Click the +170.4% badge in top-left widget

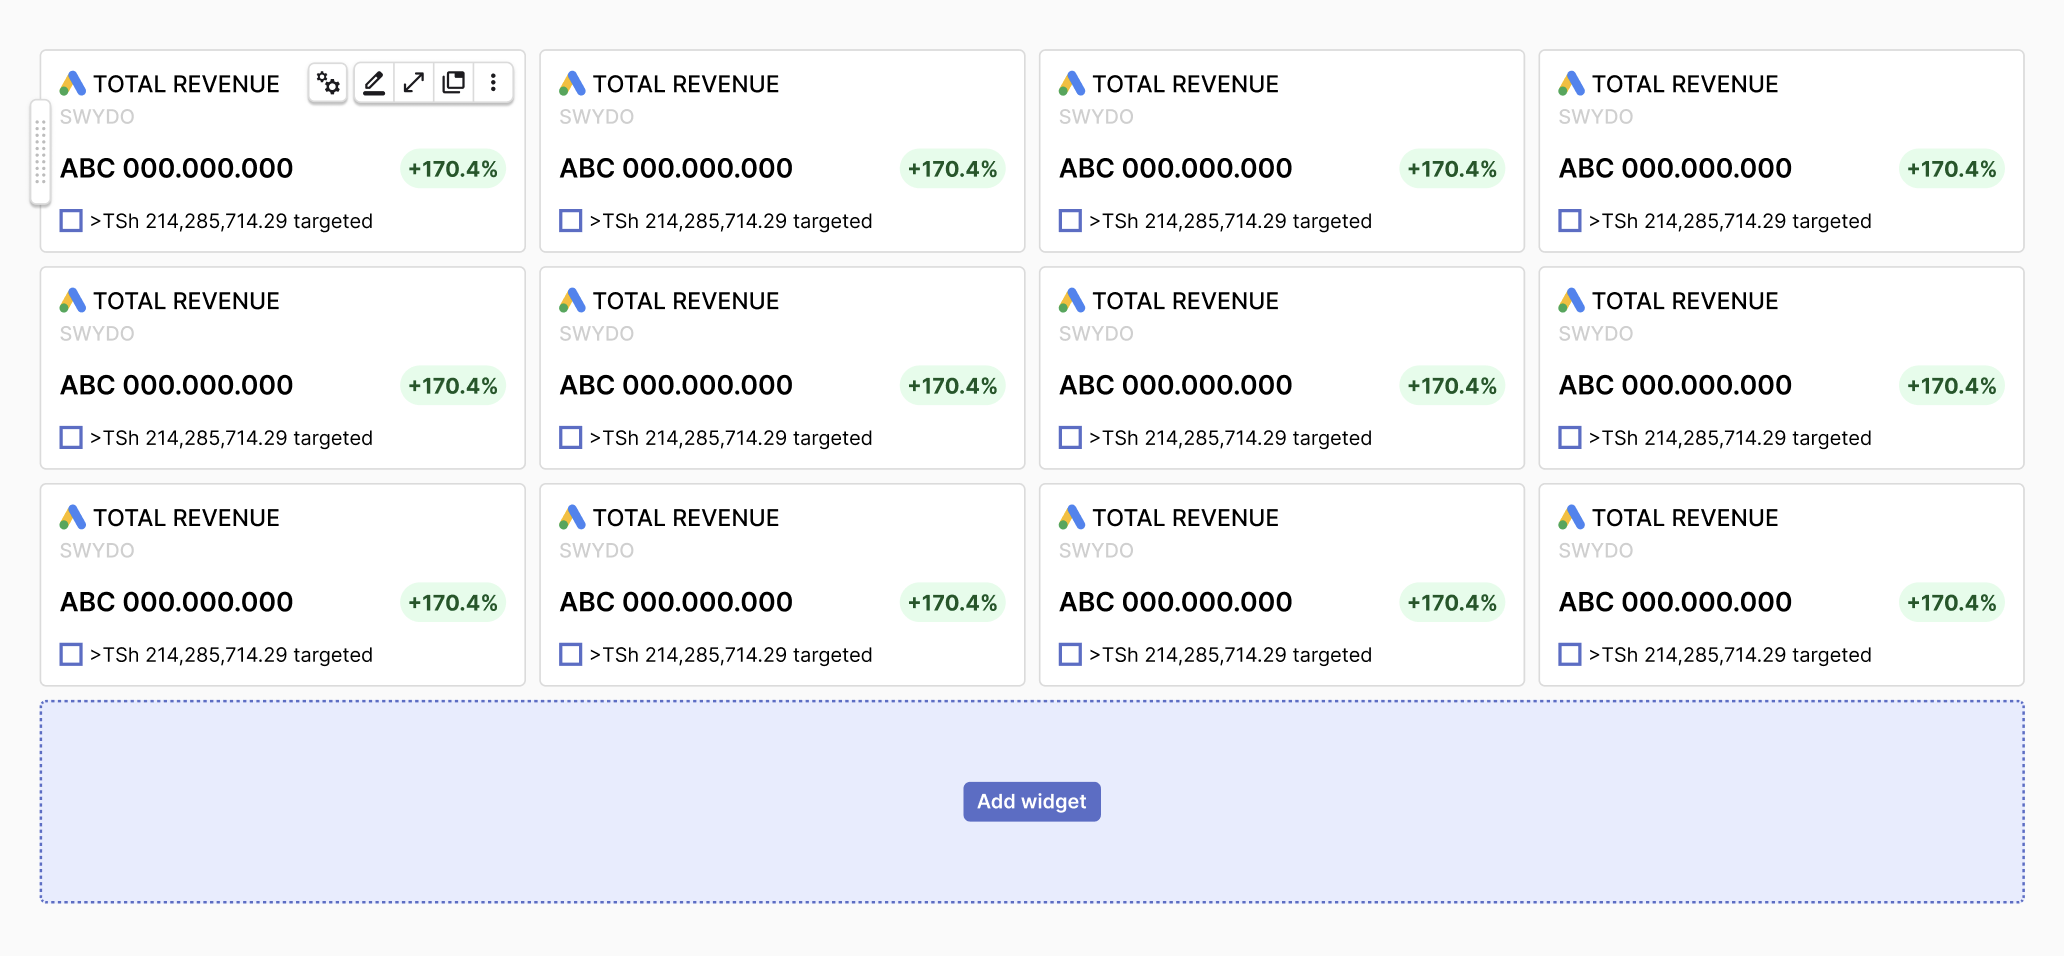pos(453,169)
